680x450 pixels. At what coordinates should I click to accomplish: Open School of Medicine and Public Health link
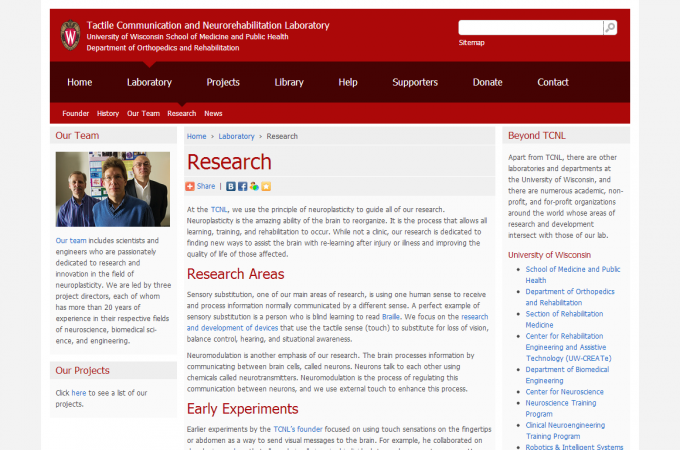pyautogui.click(x=573, y=275)
